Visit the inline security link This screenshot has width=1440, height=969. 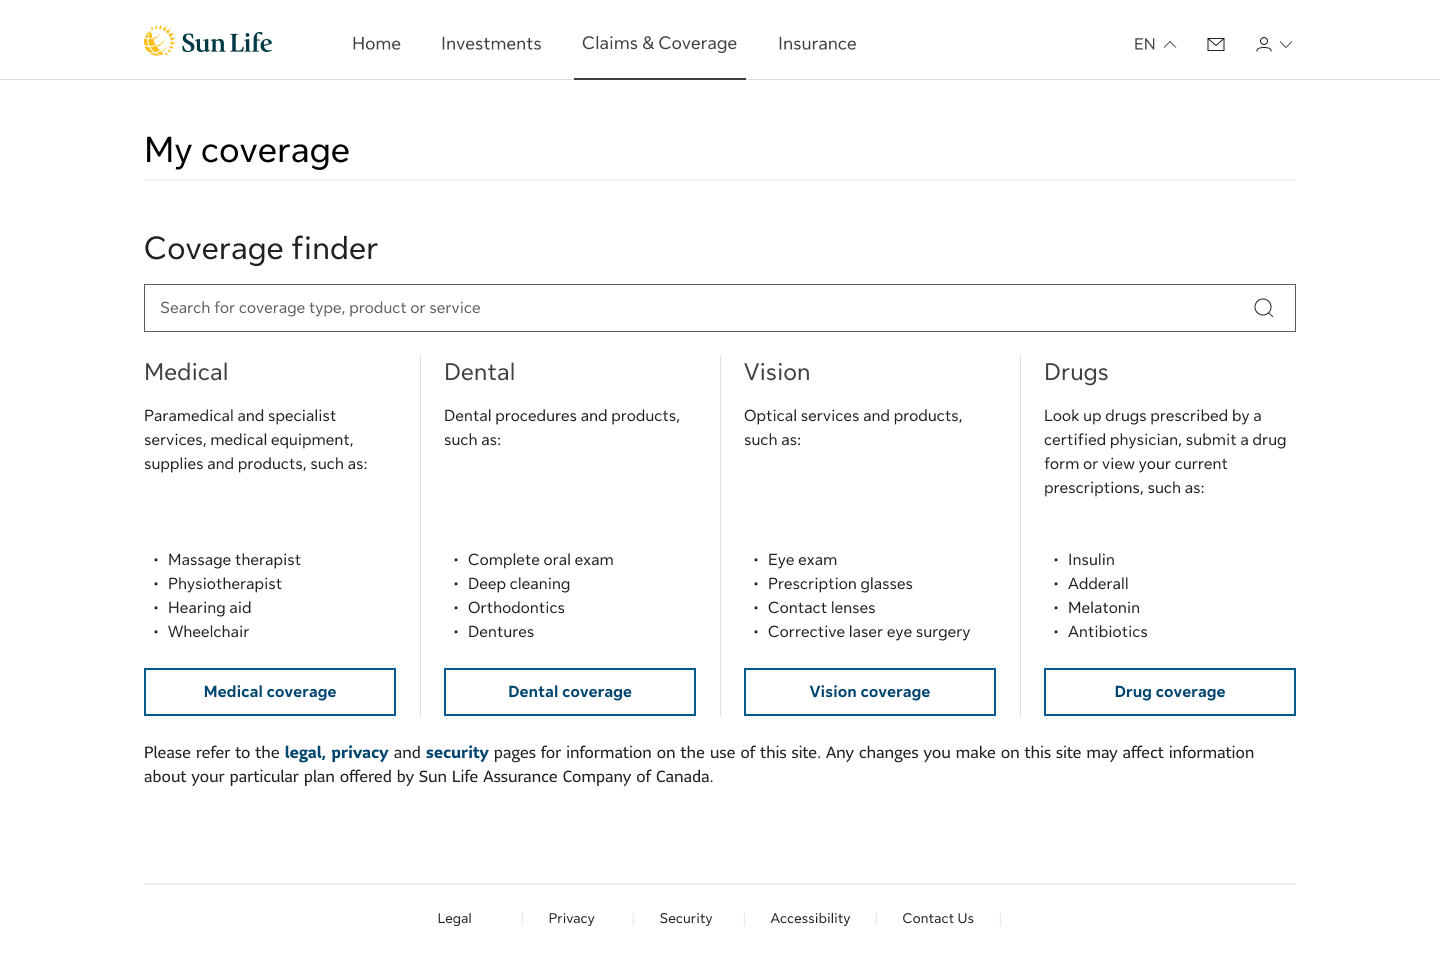(x=457, y=753)
